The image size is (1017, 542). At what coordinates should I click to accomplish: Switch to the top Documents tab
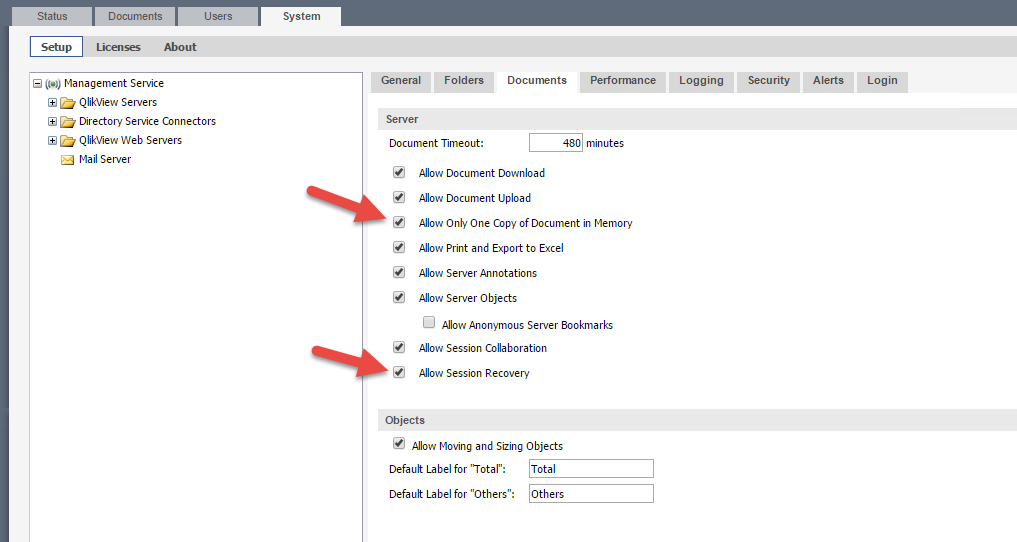[x=135, y=16]
